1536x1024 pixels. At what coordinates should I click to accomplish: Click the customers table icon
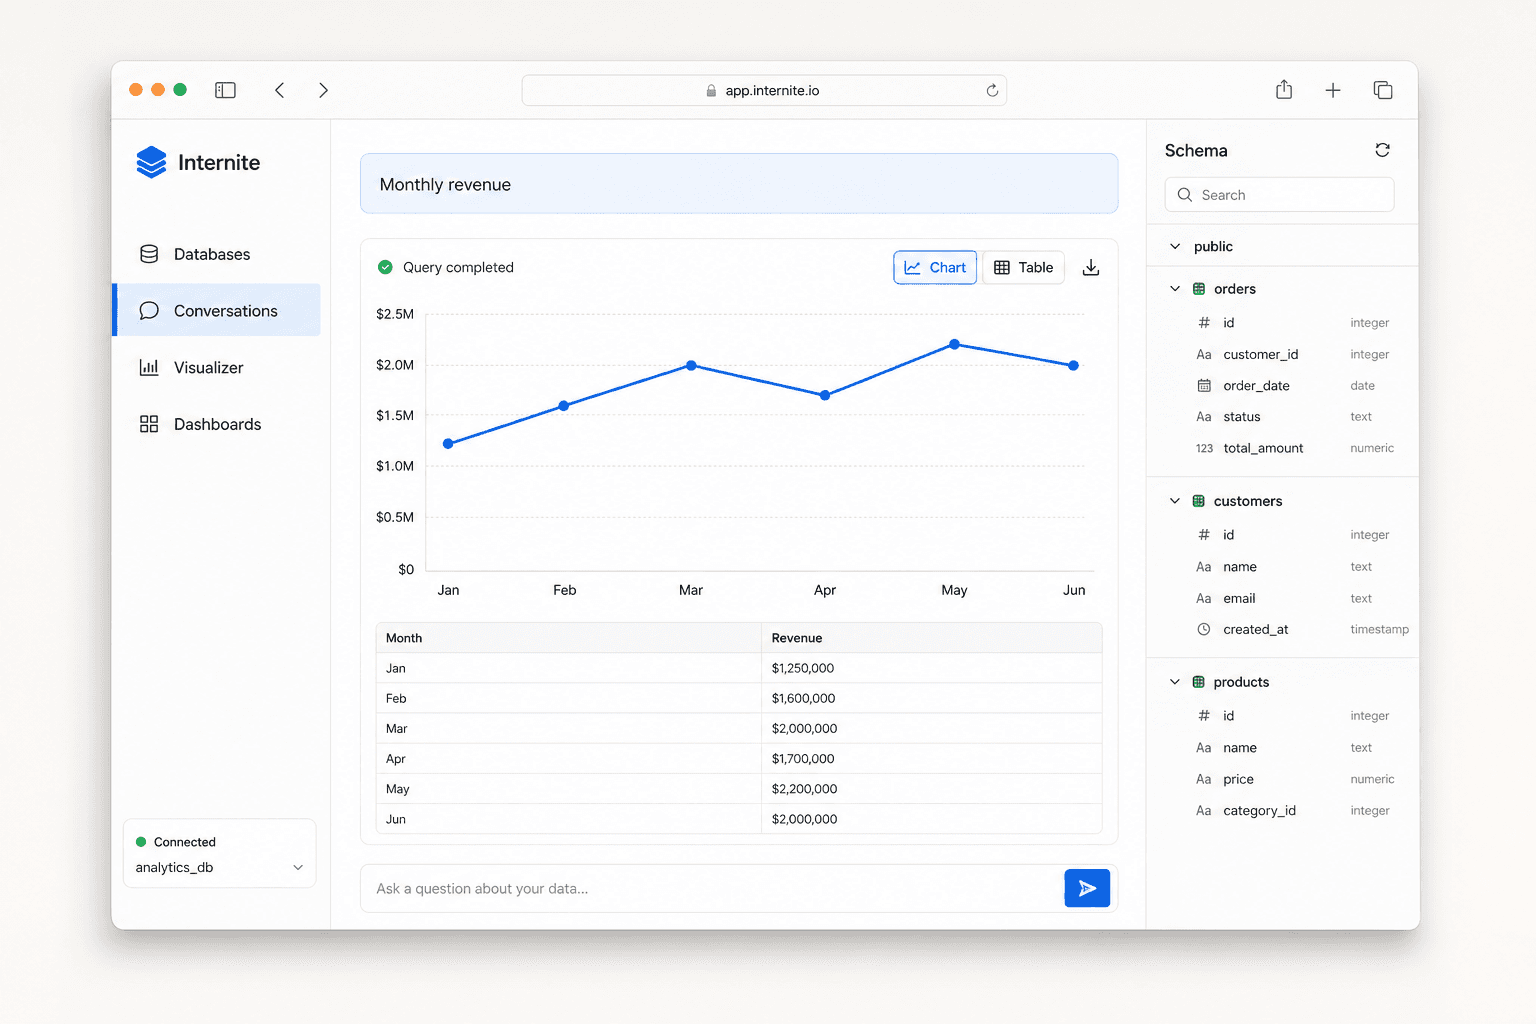[1199, 501]
